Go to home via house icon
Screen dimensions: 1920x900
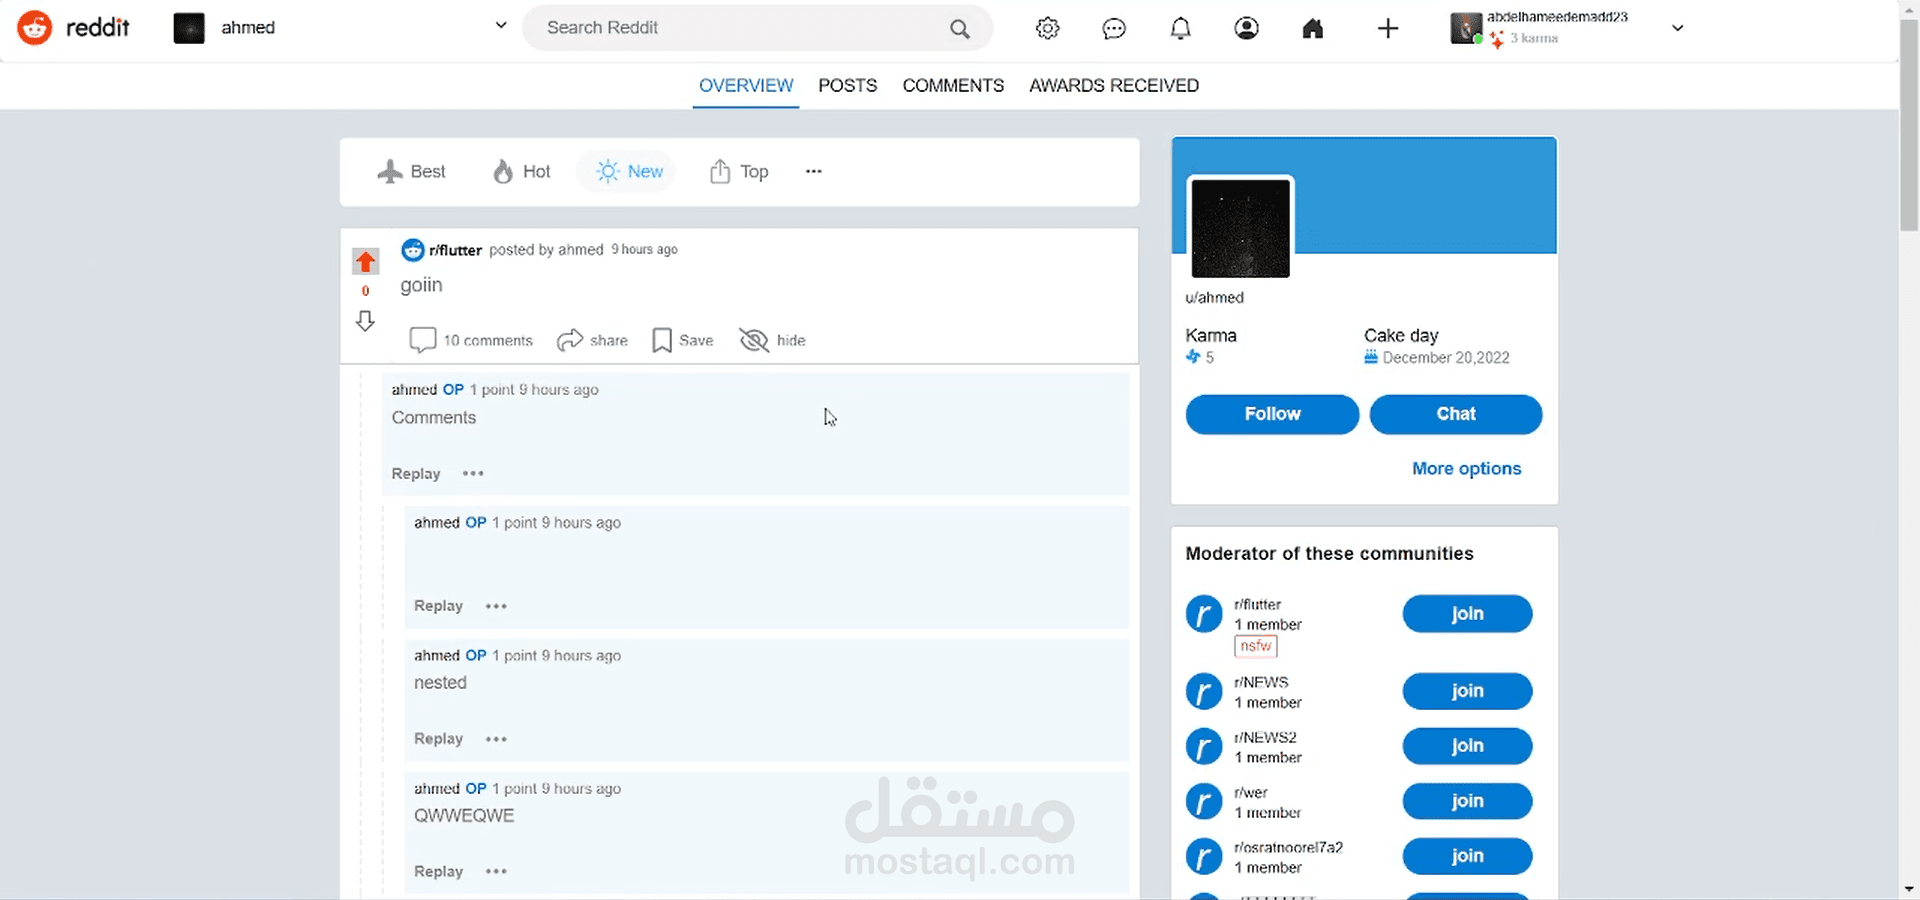(1313, 28)
